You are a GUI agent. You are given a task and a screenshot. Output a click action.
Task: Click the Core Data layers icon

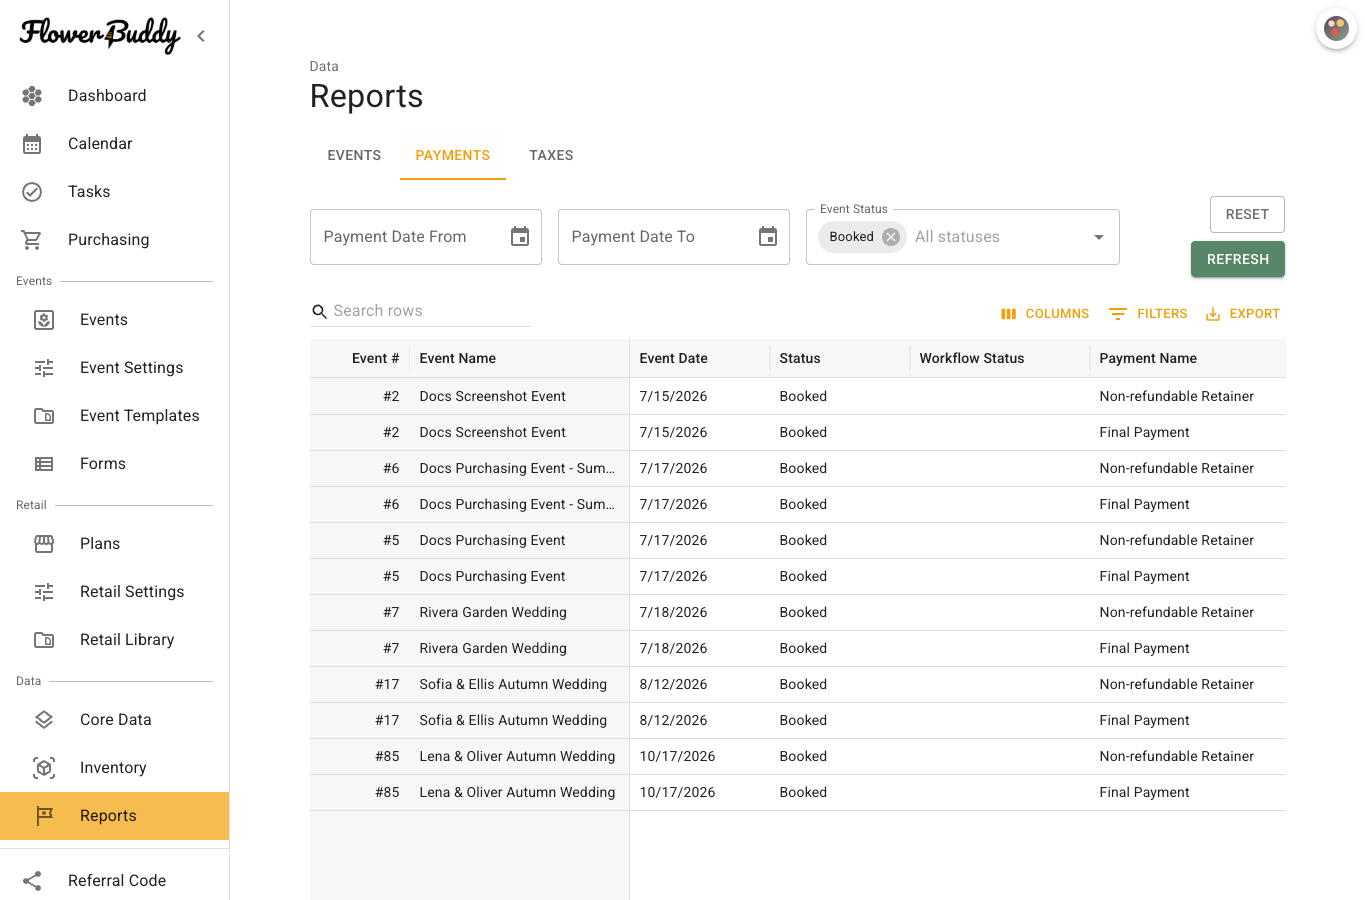(44, 720)
